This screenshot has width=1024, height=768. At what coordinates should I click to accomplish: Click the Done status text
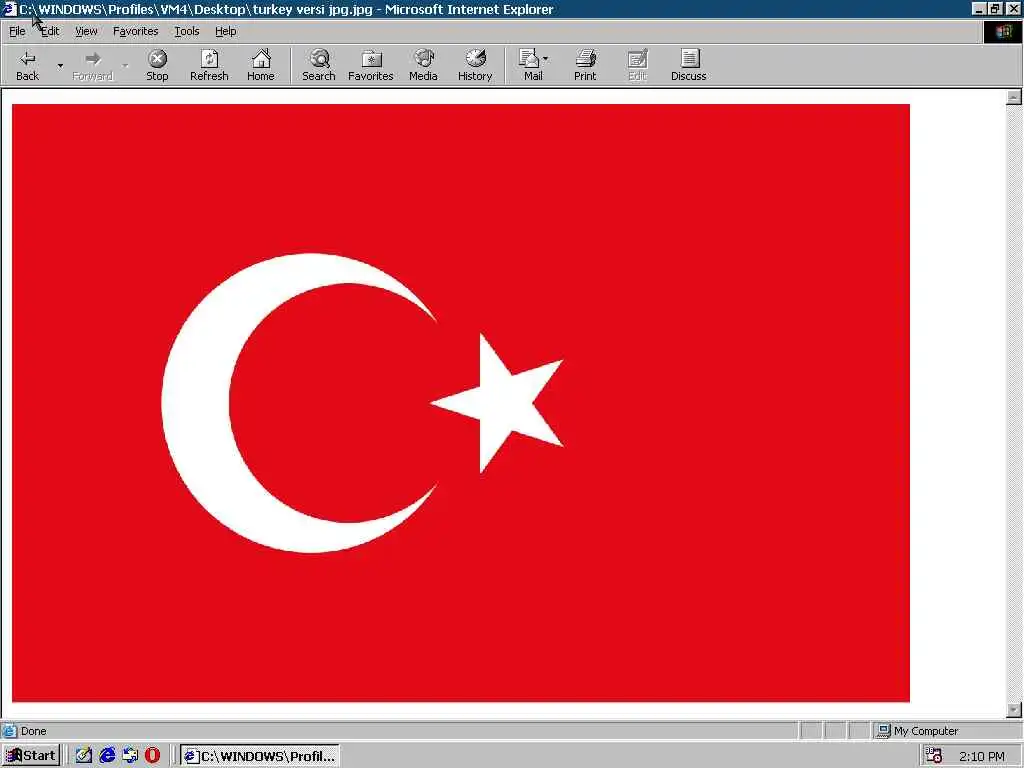coord(33,731)
